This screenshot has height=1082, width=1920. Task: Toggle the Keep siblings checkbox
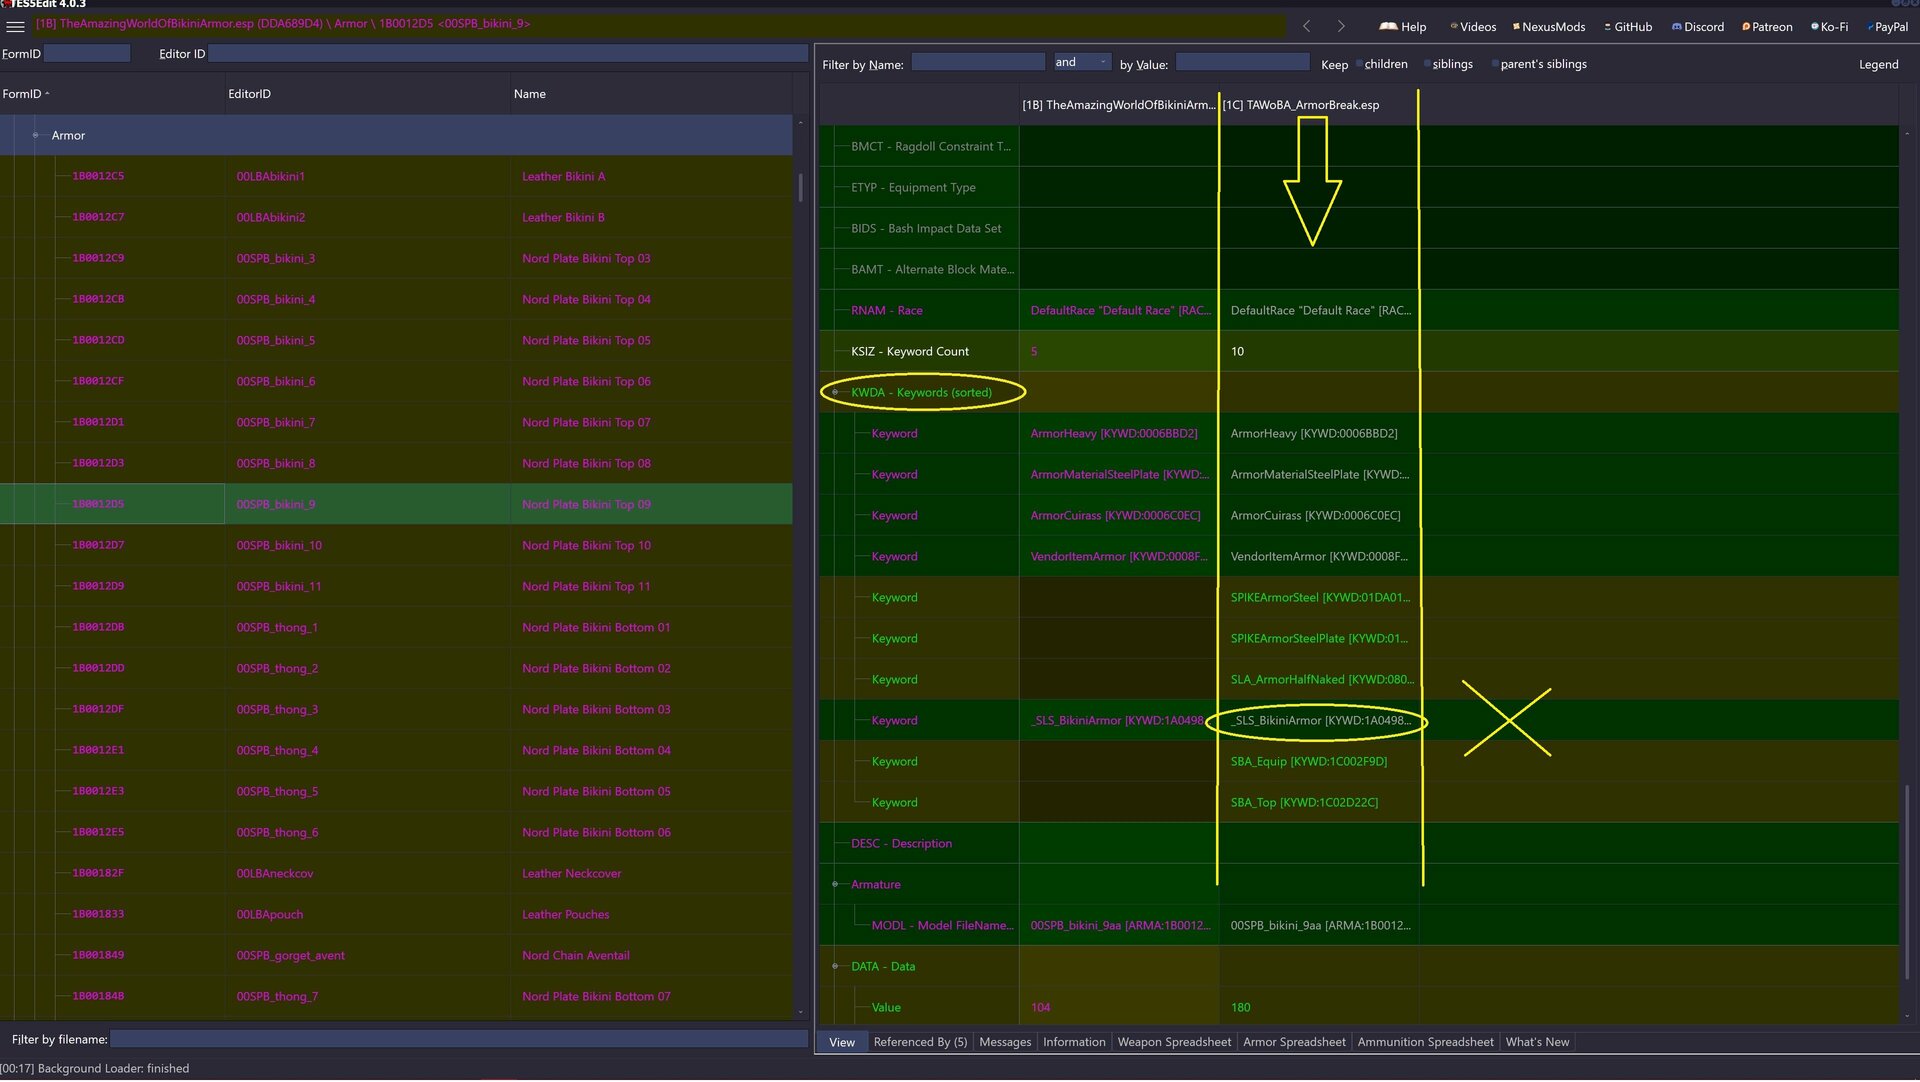1427,64
